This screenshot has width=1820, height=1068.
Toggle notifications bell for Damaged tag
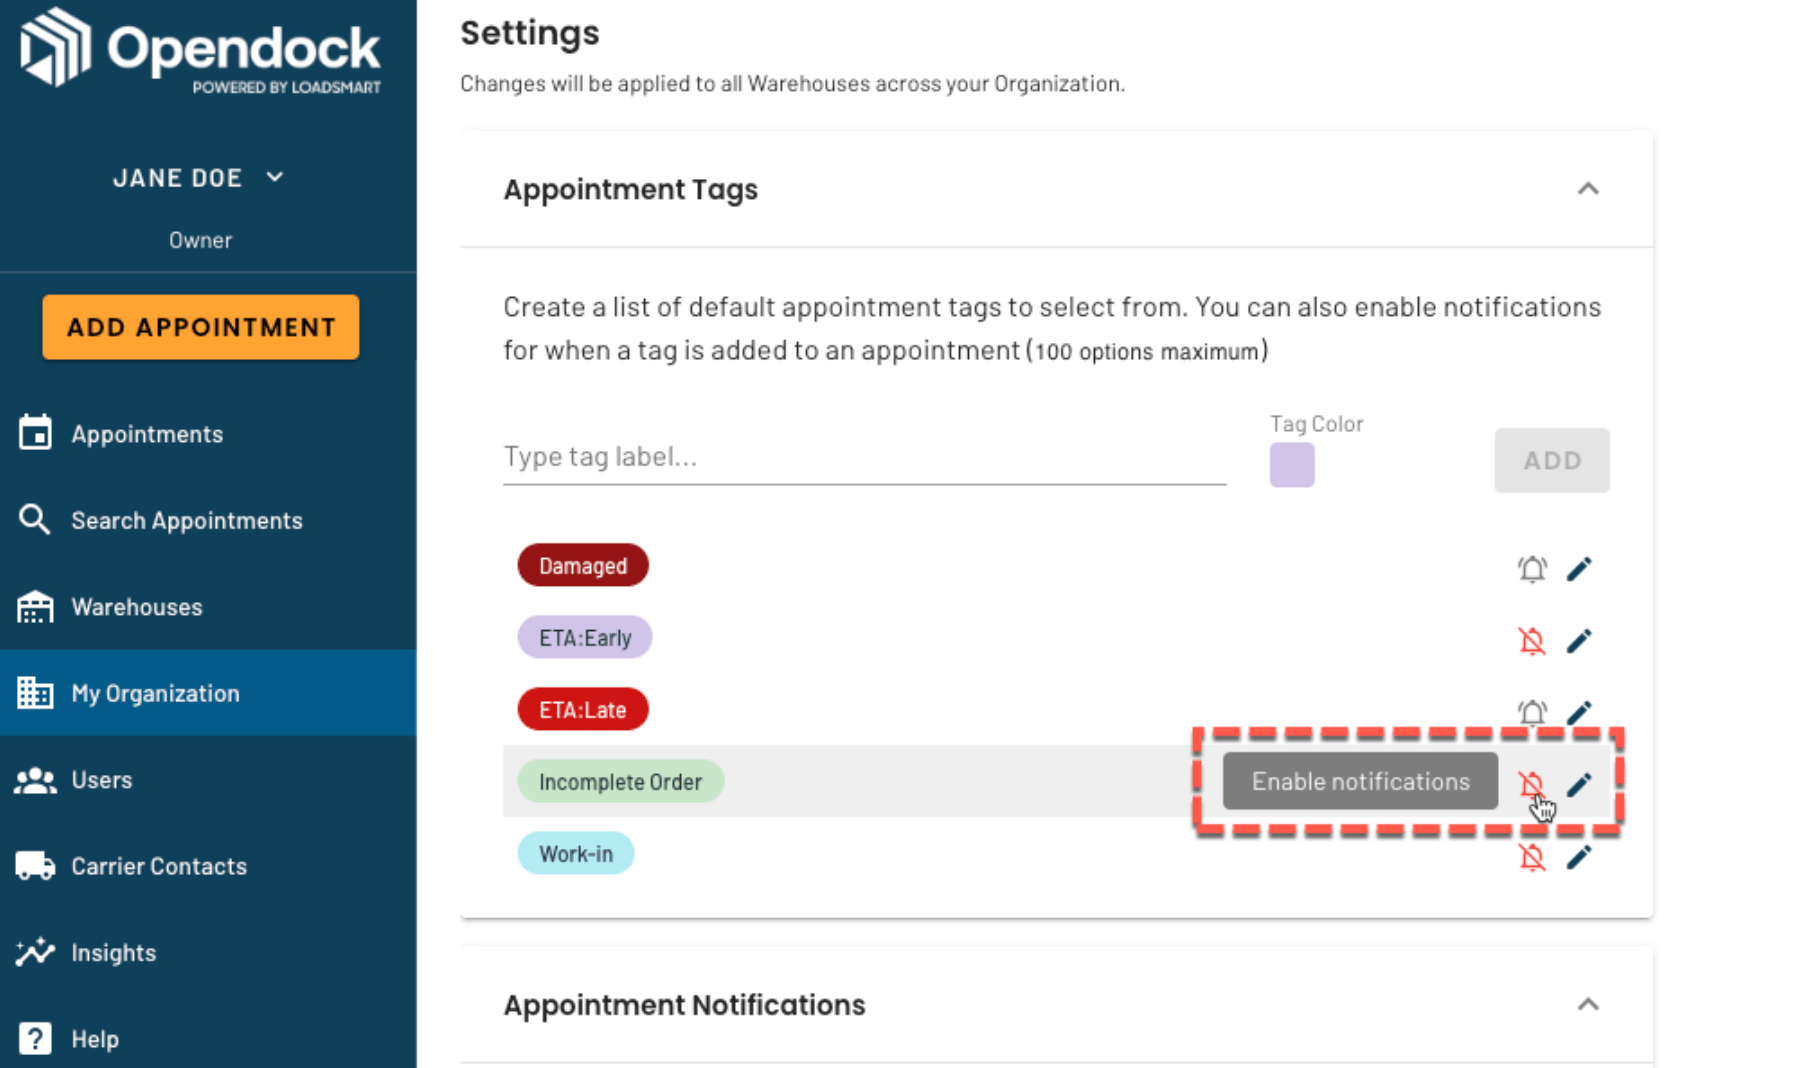[x=1532, y=569]
